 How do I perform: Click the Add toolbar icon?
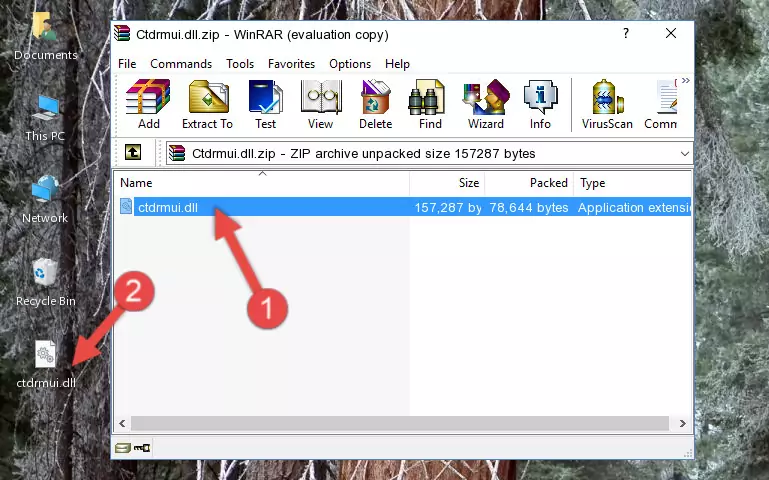[x=148, y=104]
